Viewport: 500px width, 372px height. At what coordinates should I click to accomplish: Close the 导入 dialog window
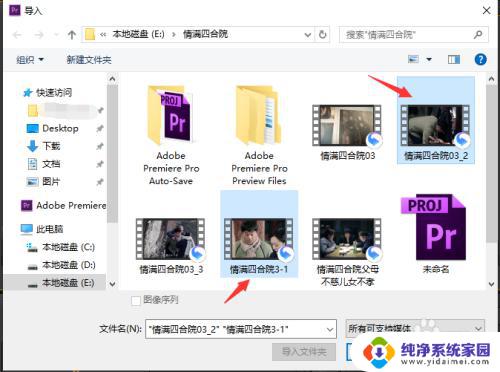486,10
